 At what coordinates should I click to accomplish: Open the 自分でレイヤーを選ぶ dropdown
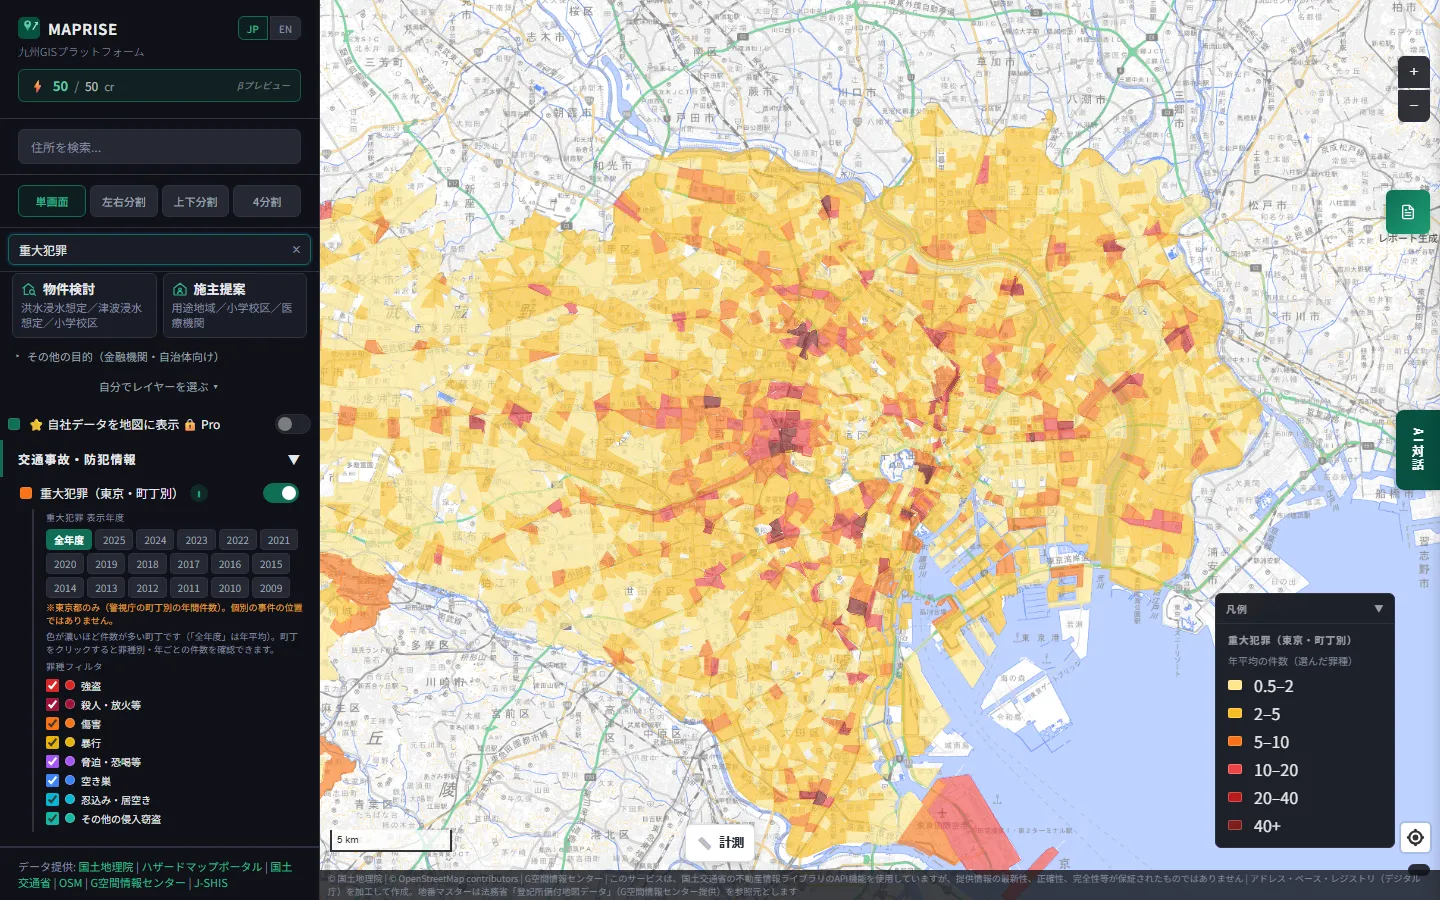159,387
